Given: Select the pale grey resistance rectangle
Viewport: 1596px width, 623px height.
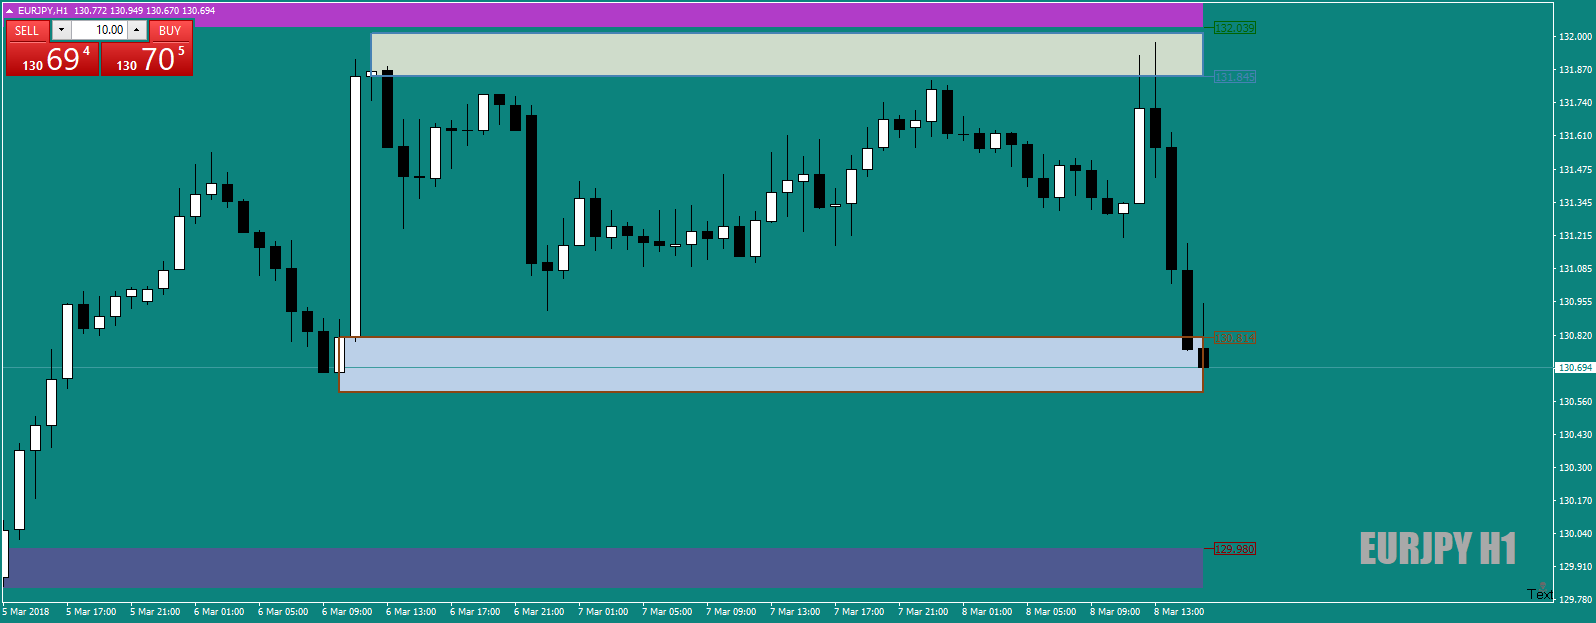Looking at the screenshot, I should (x=787, y=54).
